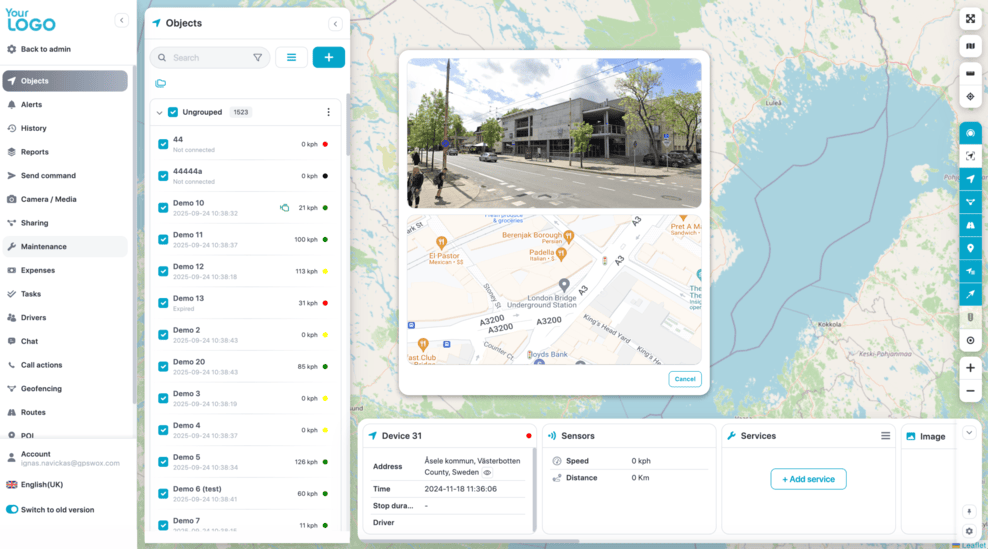Image resolution: width=988 pixels, height=549 pixels.
Task: Open Drivers menu item
Action: 65,318
